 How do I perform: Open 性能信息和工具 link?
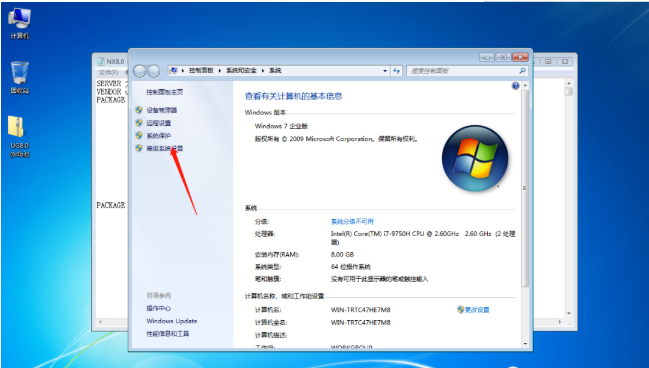tap(168, 334)
